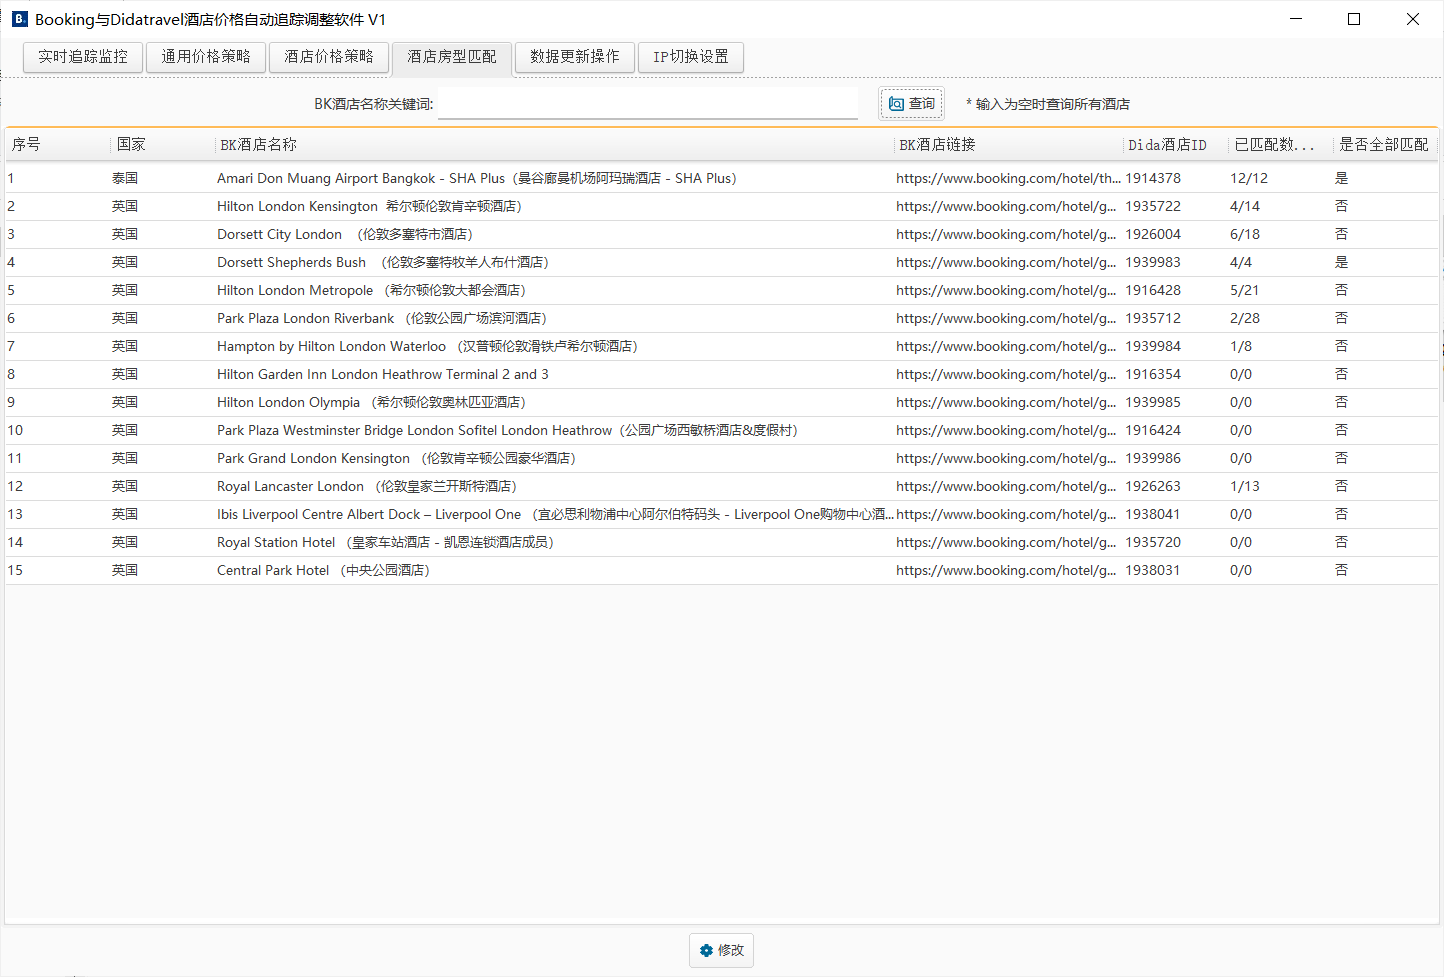
Task: Click Dida hotel ID 1916428
Action: point(1153,290)
